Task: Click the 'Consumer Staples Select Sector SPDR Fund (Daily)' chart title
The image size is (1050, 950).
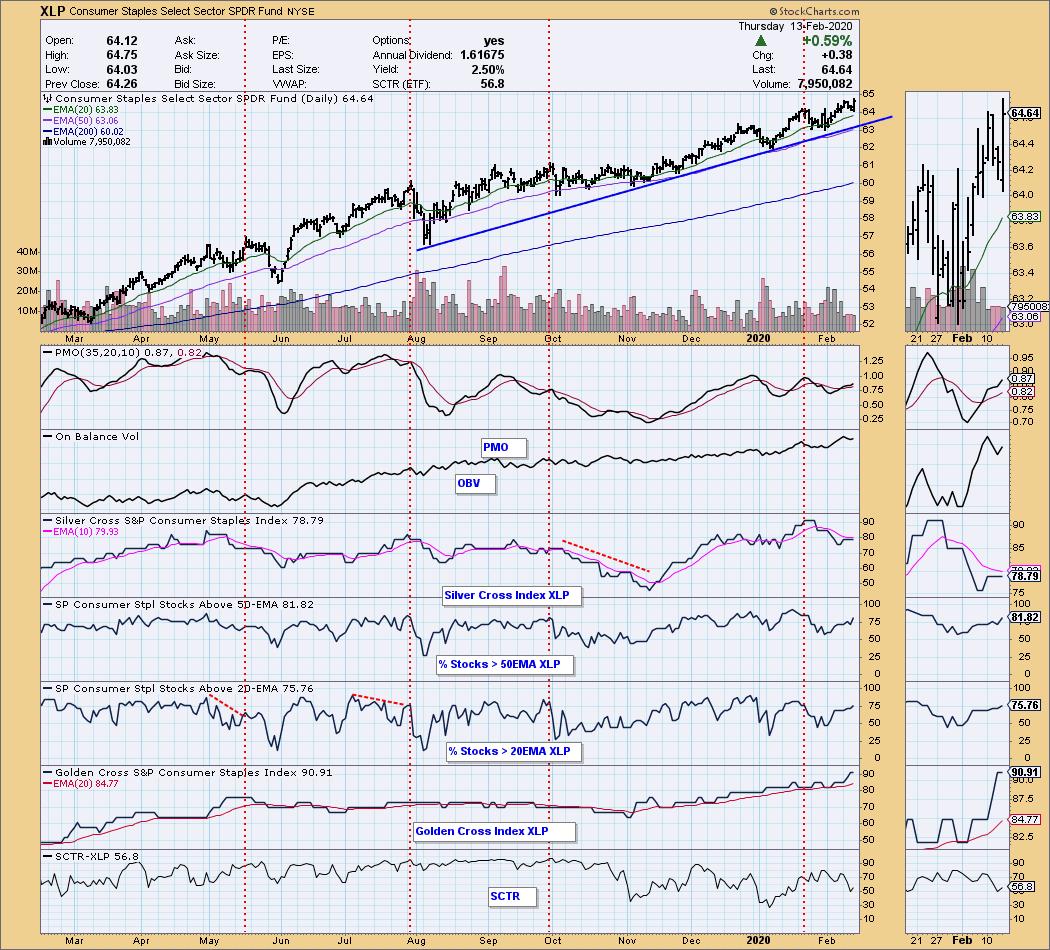Action: tap(196, 98)
